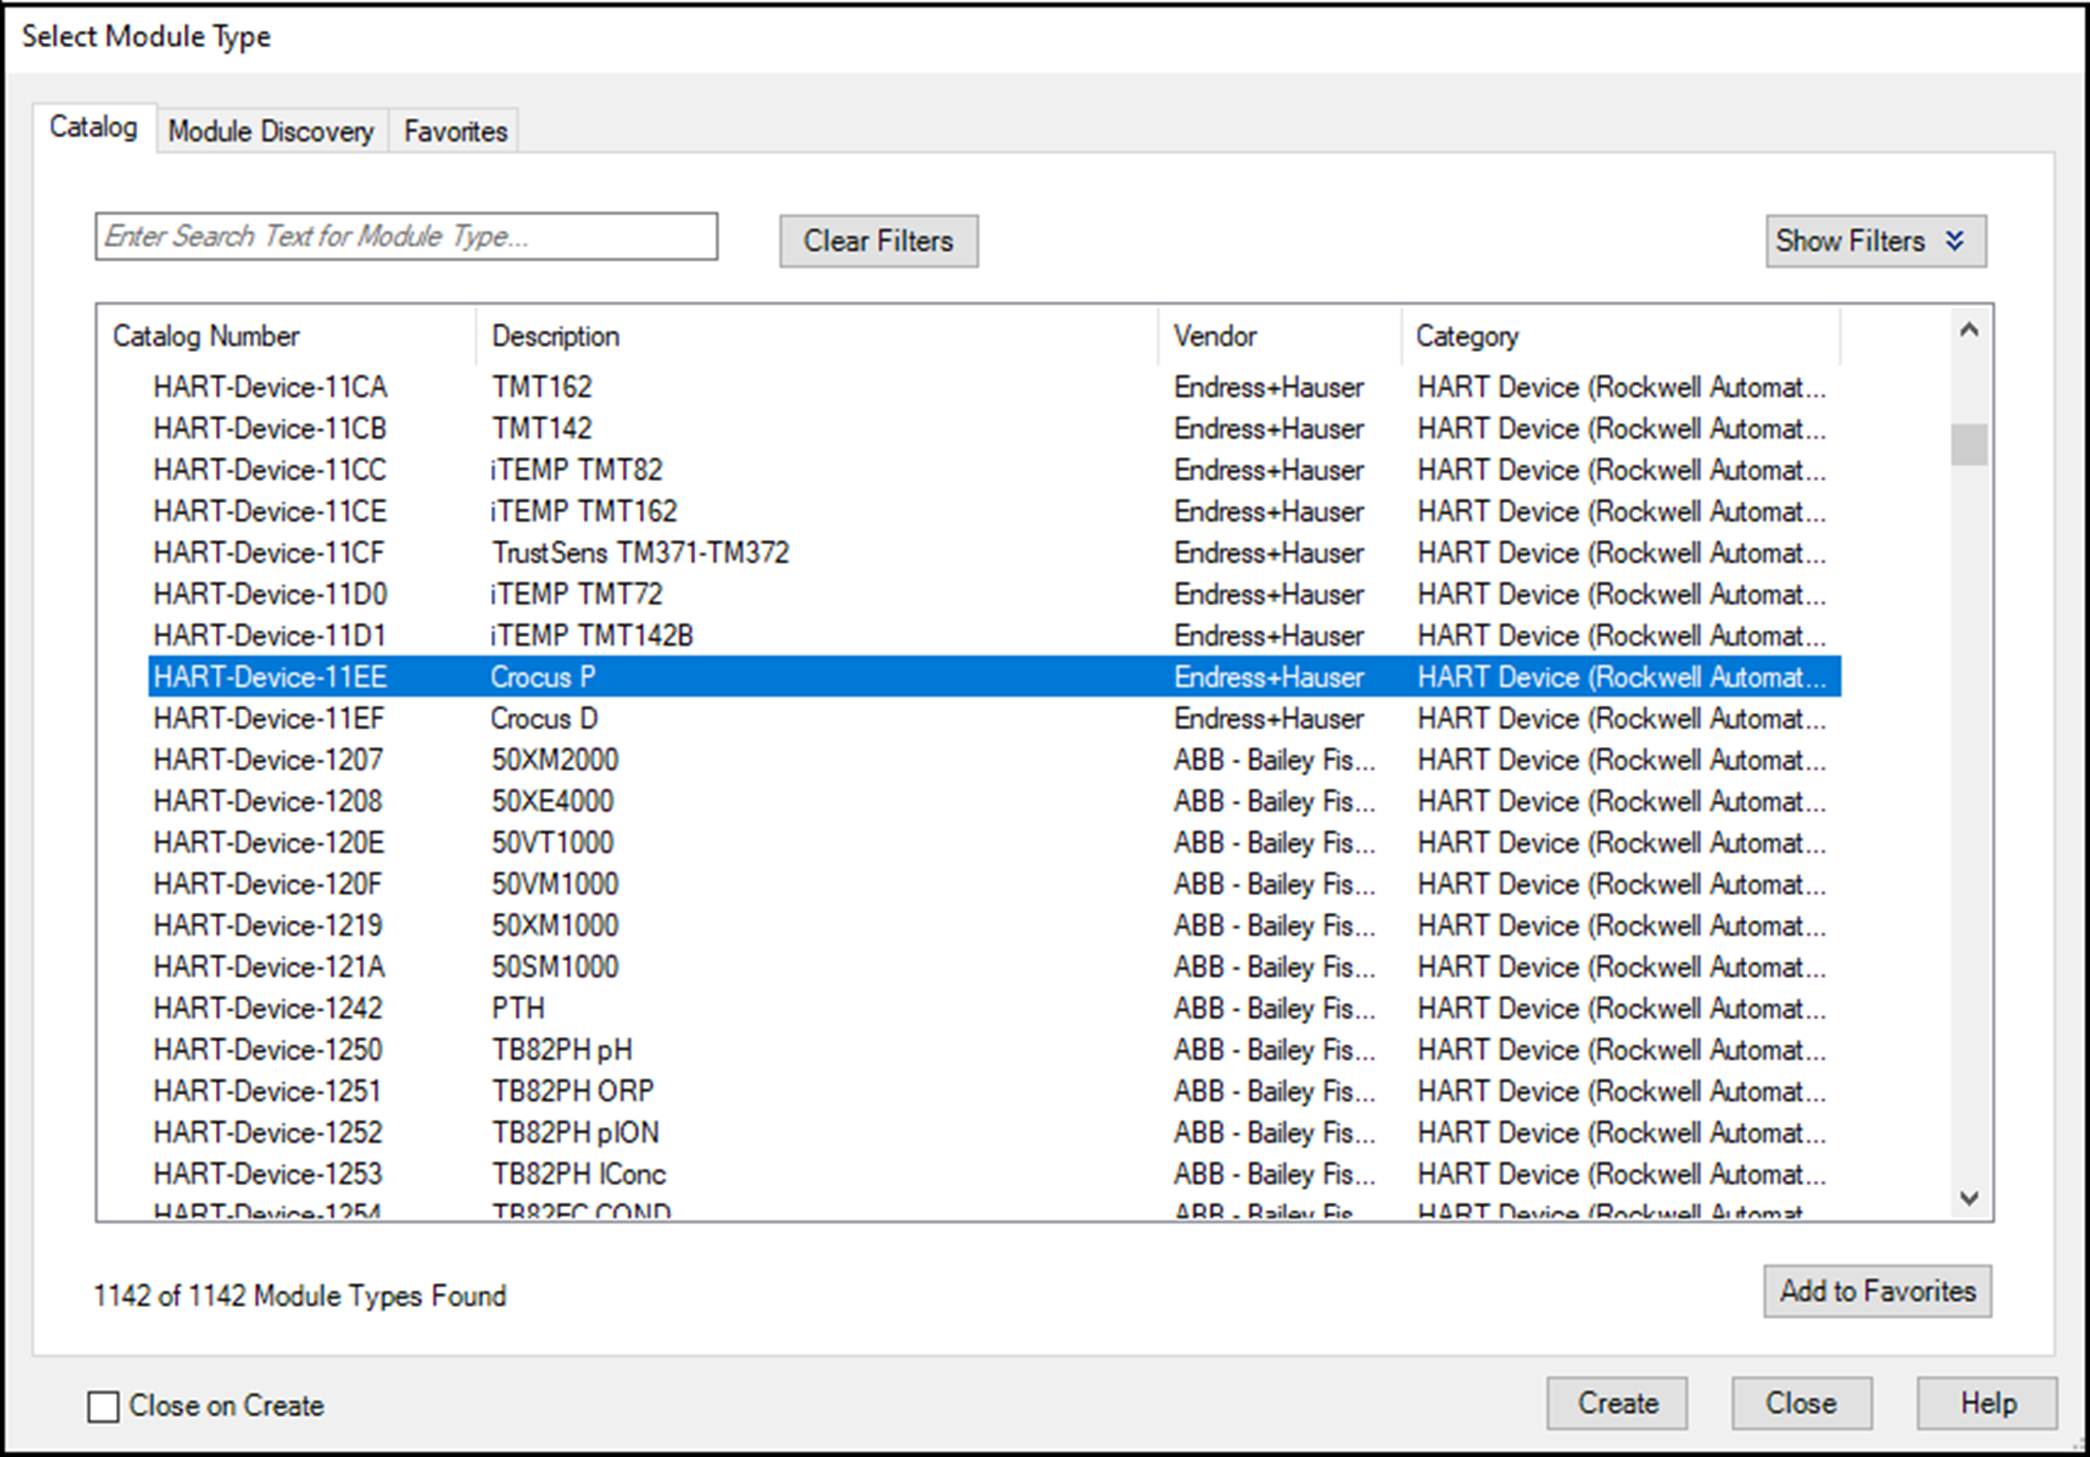Select row HART-Device-121A
Image resolution: width=2090 pixels, height=1457 pixels.
[994, 967]
